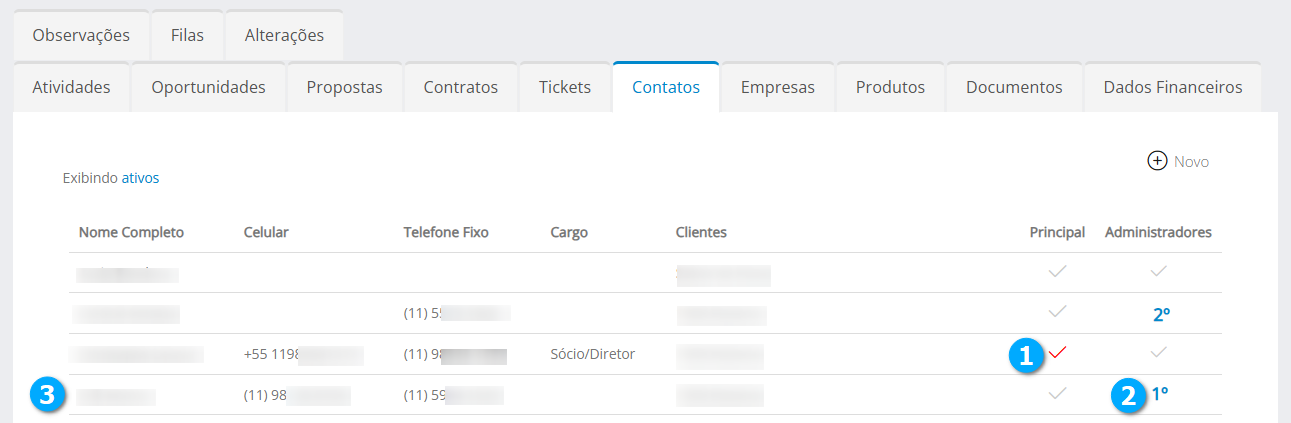Open the Documentos tab

(x=1013, y=87)
